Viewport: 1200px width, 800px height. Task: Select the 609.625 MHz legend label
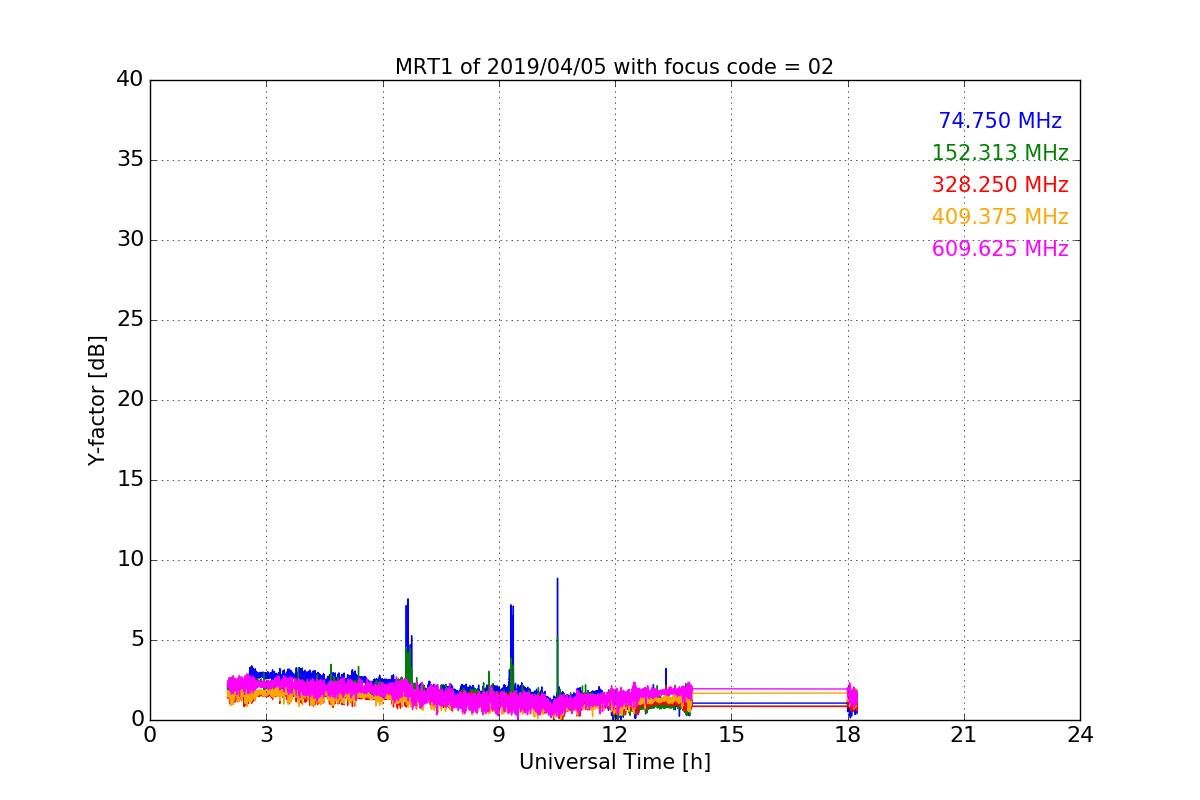[1000, 249]
